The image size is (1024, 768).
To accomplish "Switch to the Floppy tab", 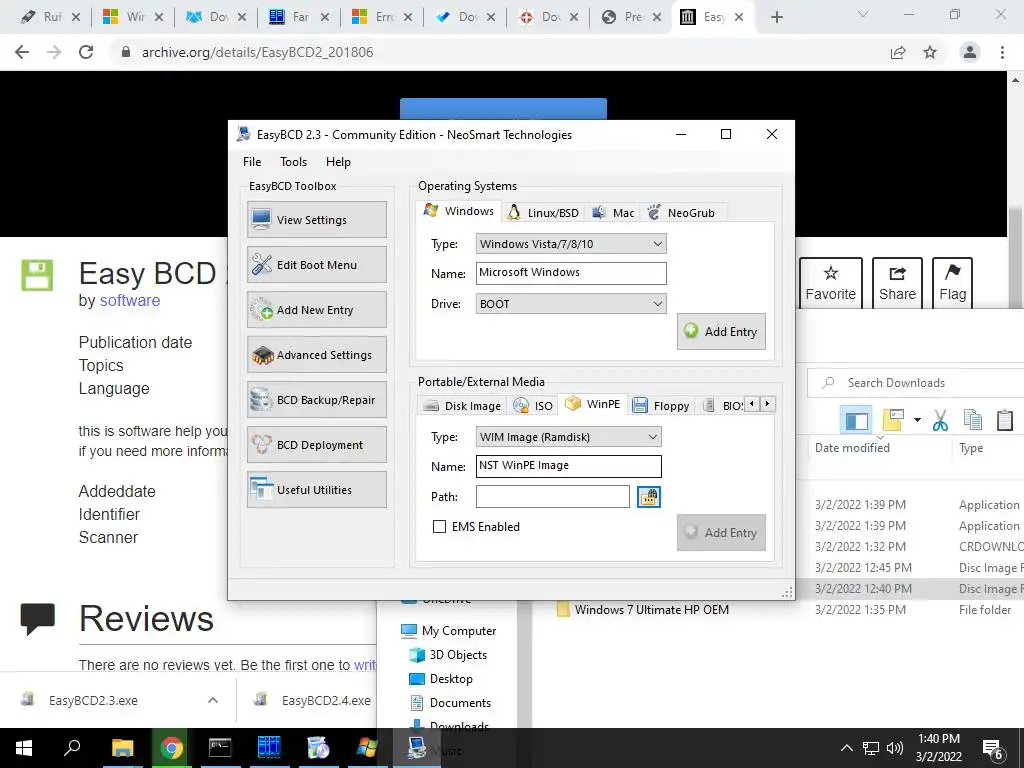I will click(x=661, y=406).
